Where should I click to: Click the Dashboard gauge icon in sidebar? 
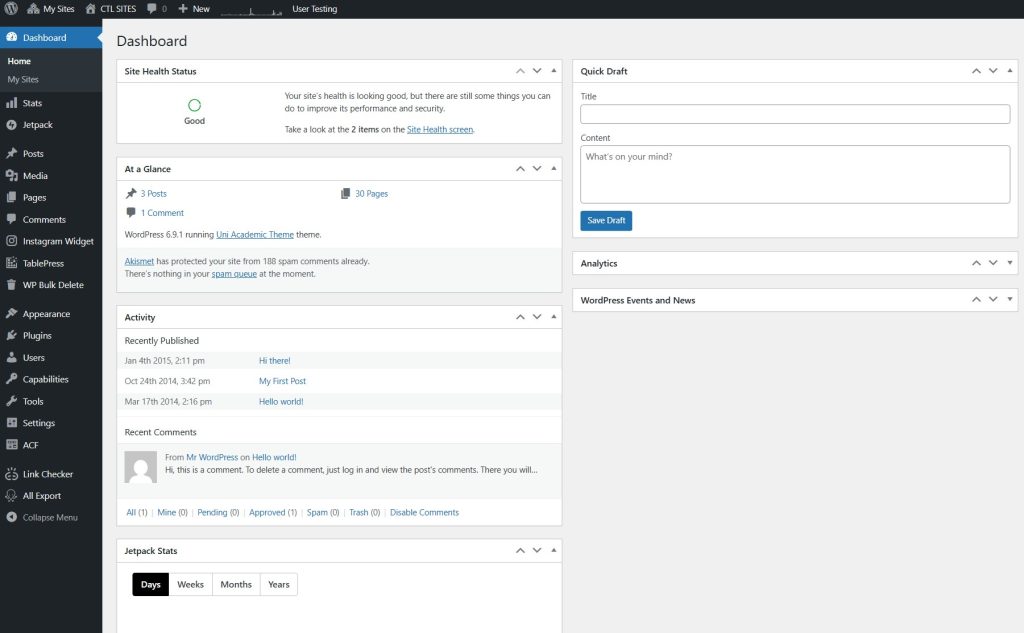click(12, 37)
